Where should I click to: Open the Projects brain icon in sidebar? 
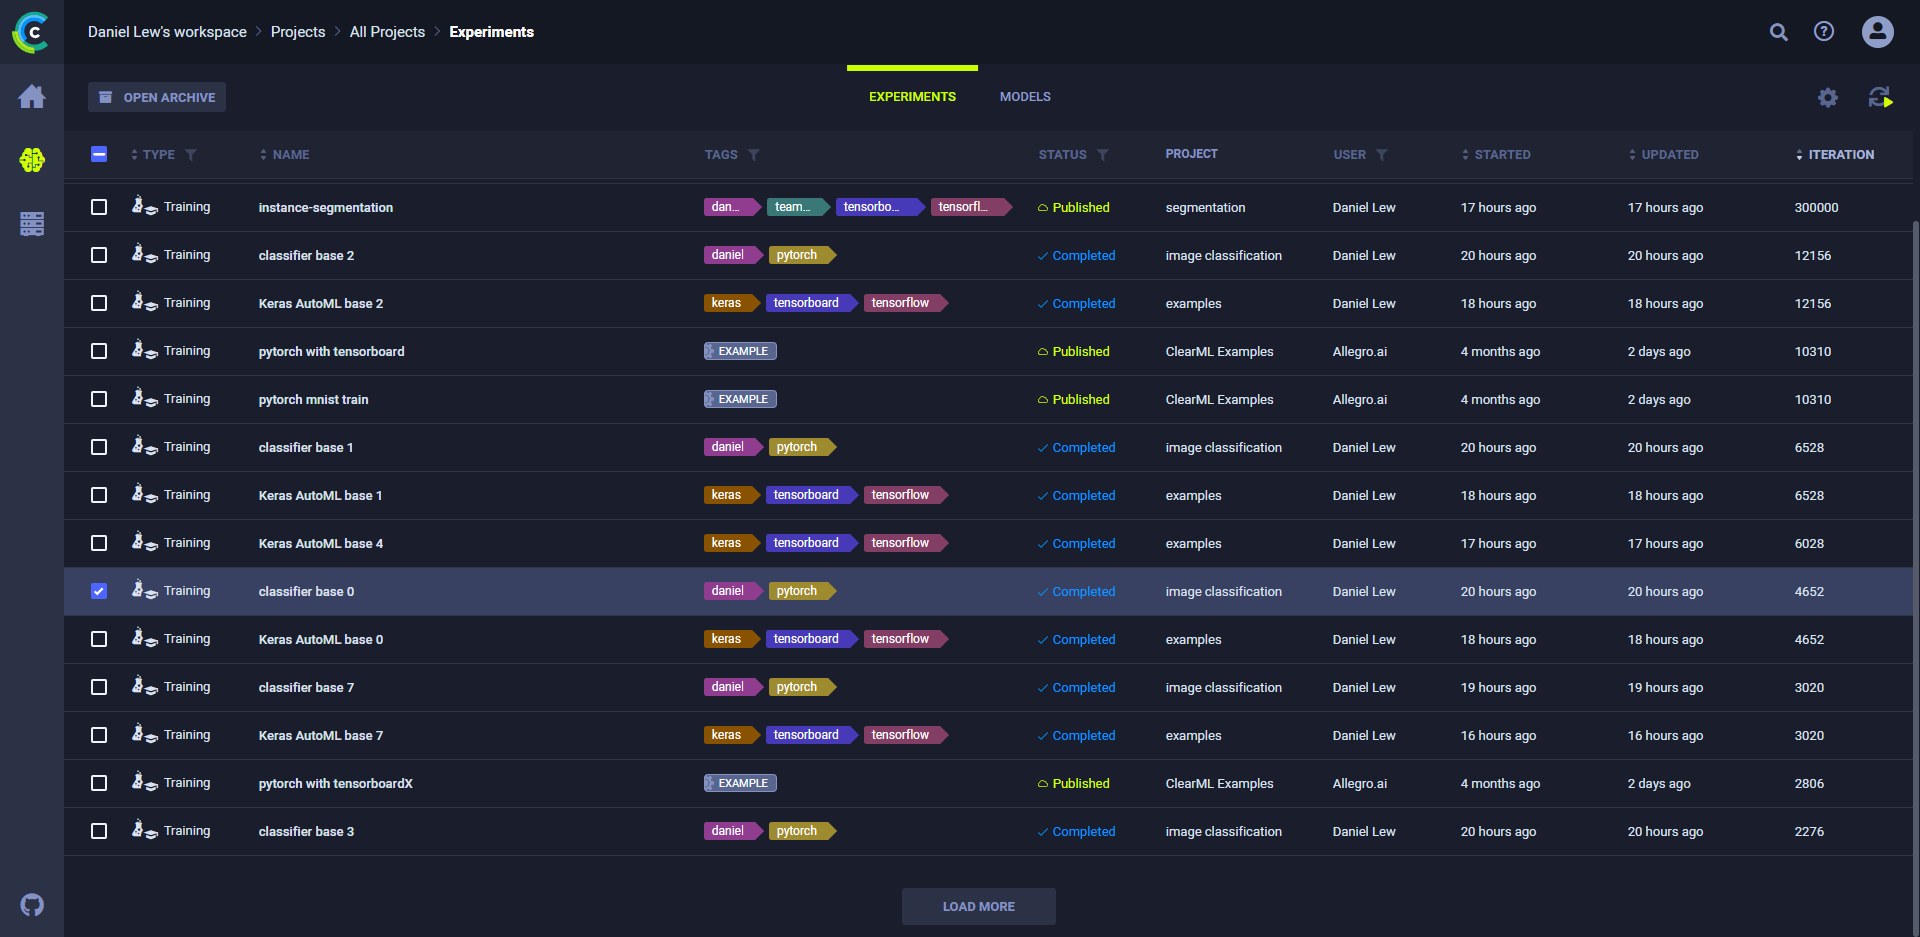point(32,160)
